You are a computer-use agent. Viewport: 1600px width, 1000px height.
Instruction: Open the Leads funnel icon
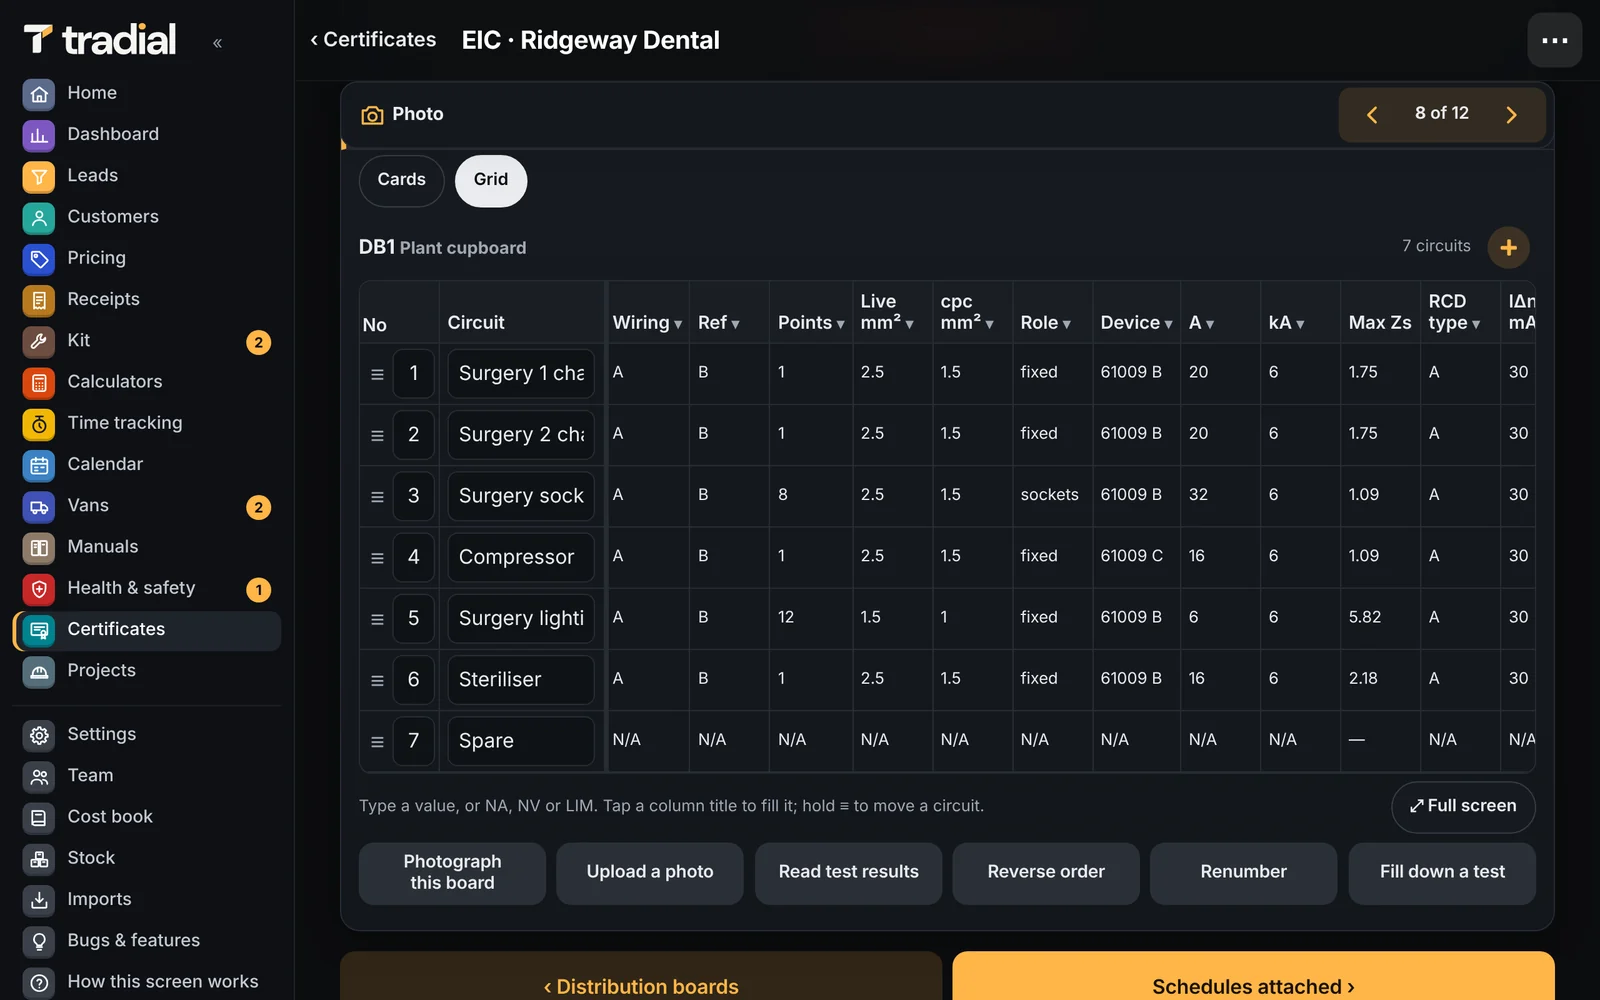(39, 176)
